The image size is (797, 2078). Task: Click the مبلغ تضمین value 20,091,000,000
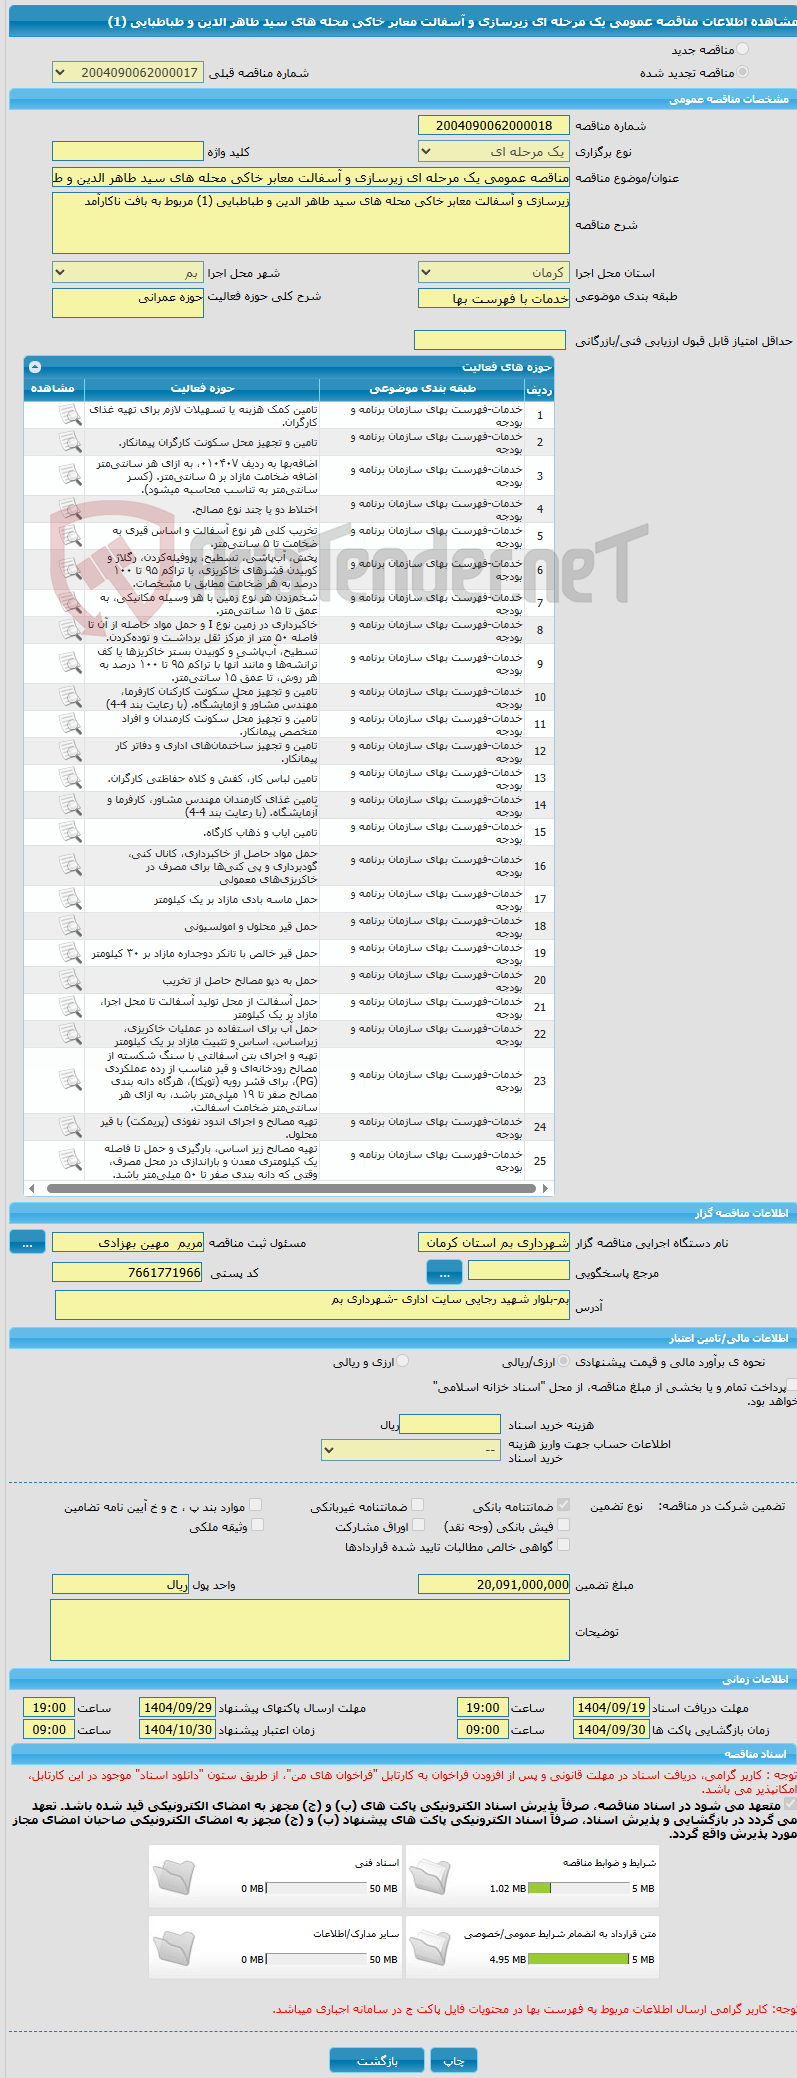(x=494, y=1584)
